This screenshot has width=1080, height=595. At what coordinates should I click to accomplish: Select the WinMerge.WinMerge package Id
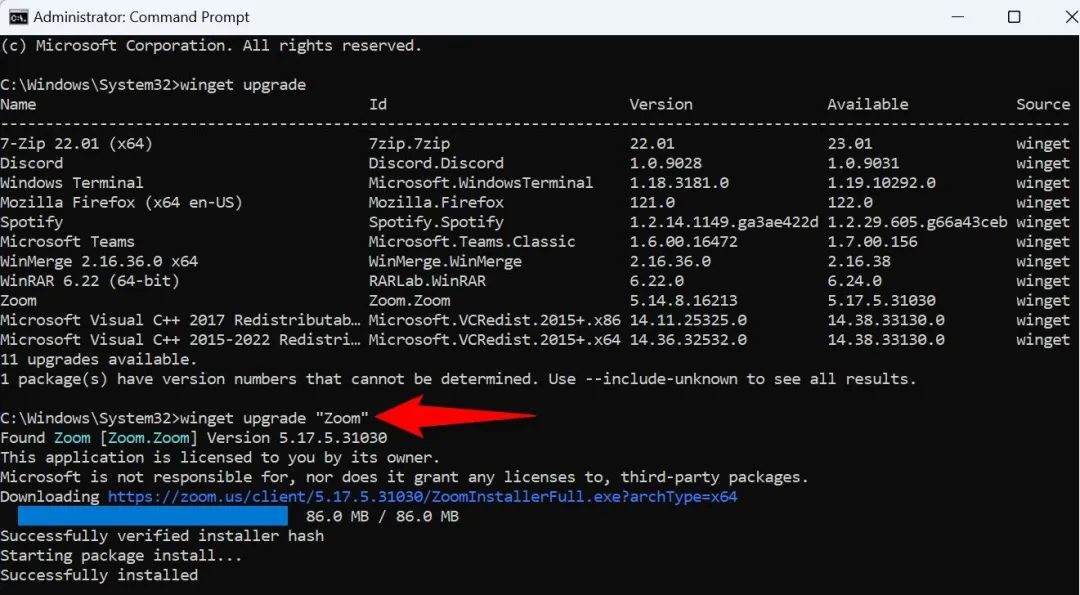[445, 262]
